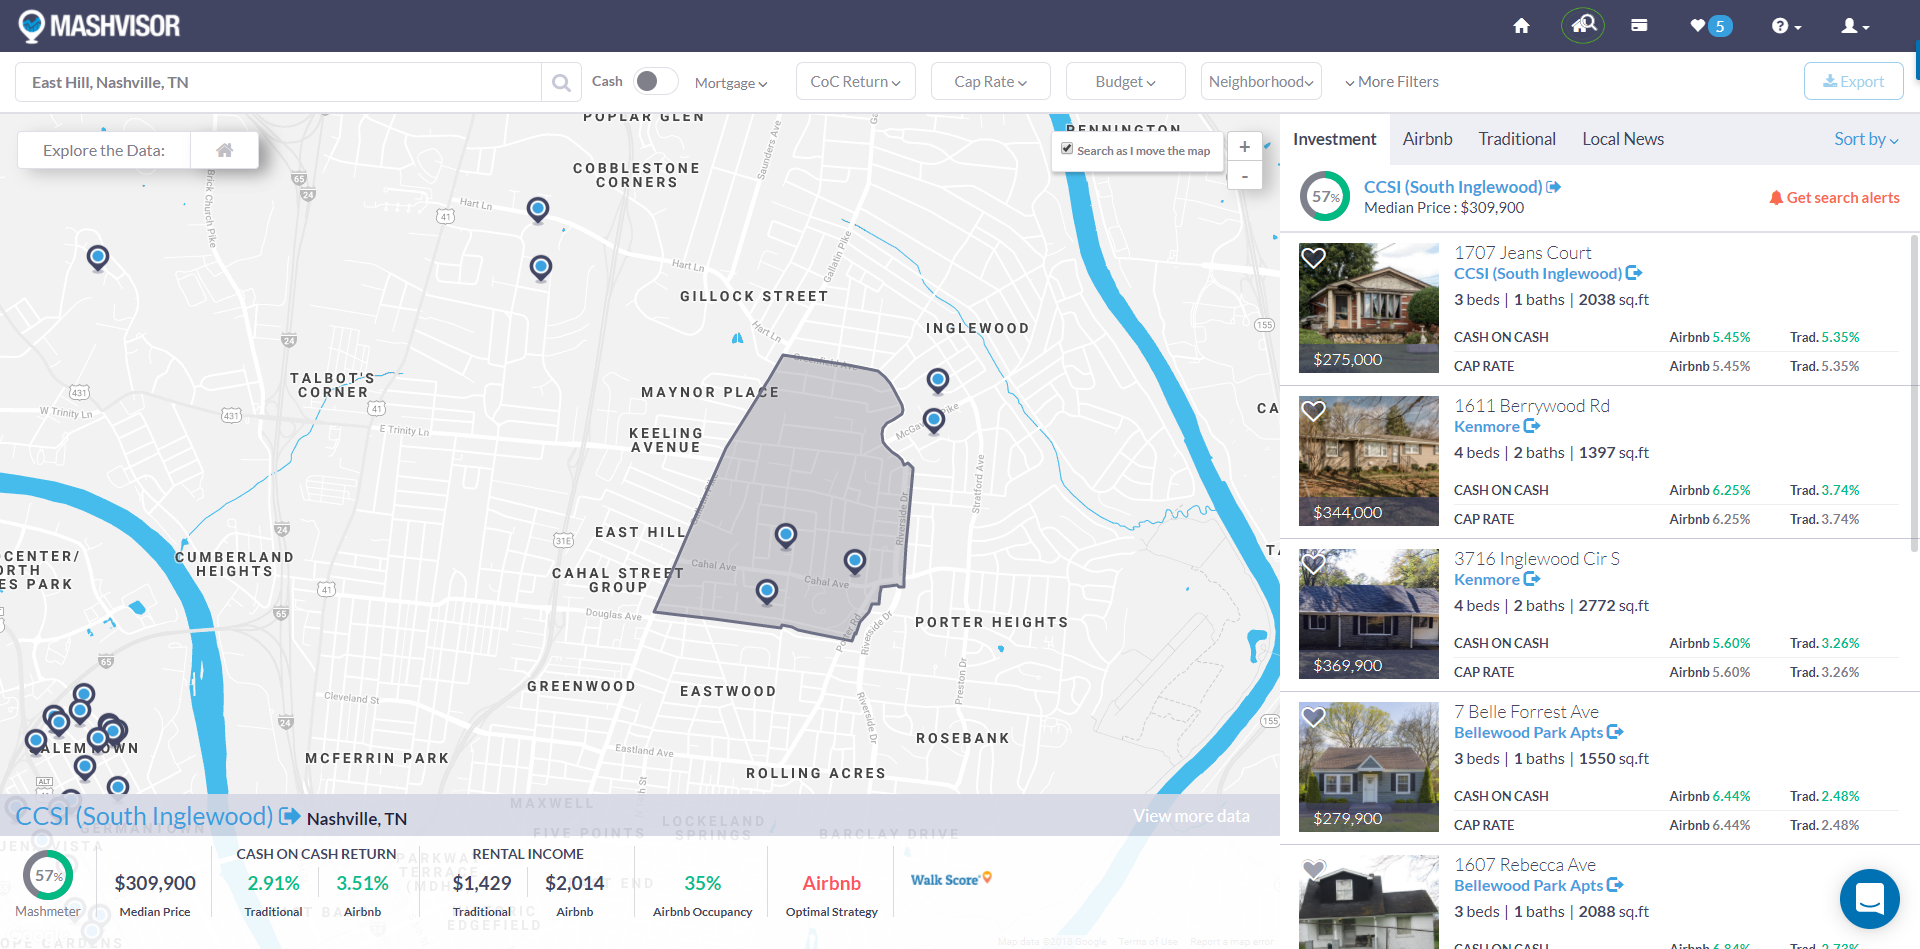Open the CoC Return filter
The width and height of the screenshot is (1920, 949).
(855, 81)
